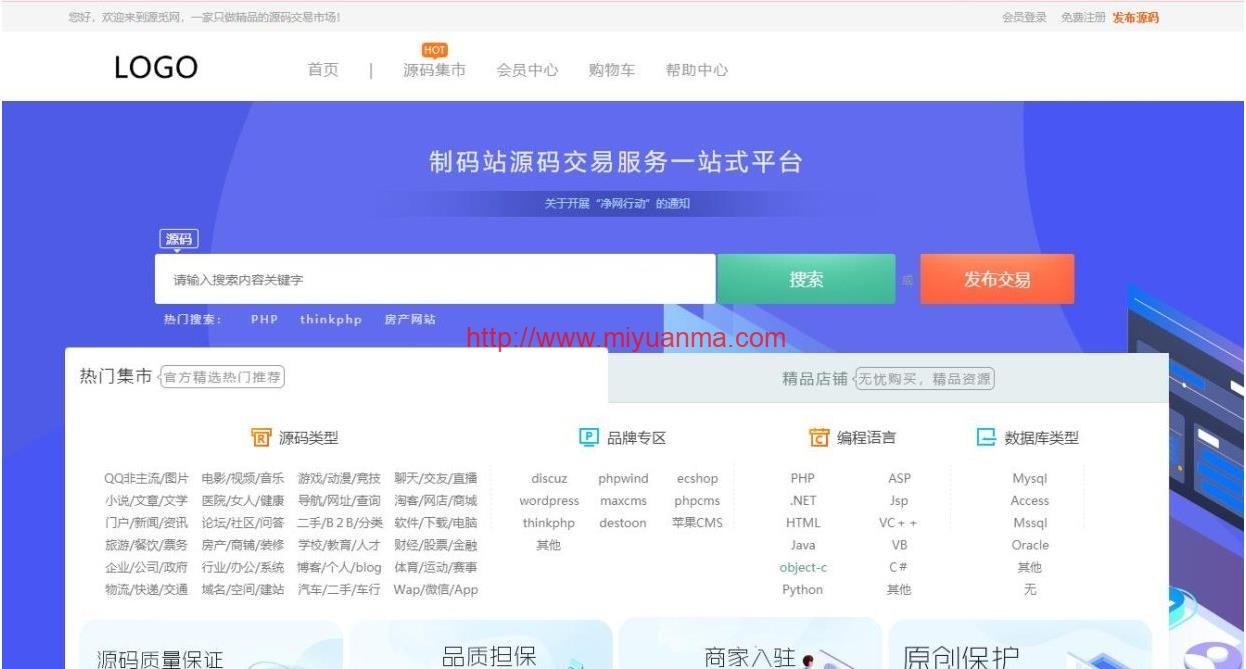This screenshot has height=669, width=1246.
Task: Open the QQ非主流/图片 category
Action: click(146, 478)
